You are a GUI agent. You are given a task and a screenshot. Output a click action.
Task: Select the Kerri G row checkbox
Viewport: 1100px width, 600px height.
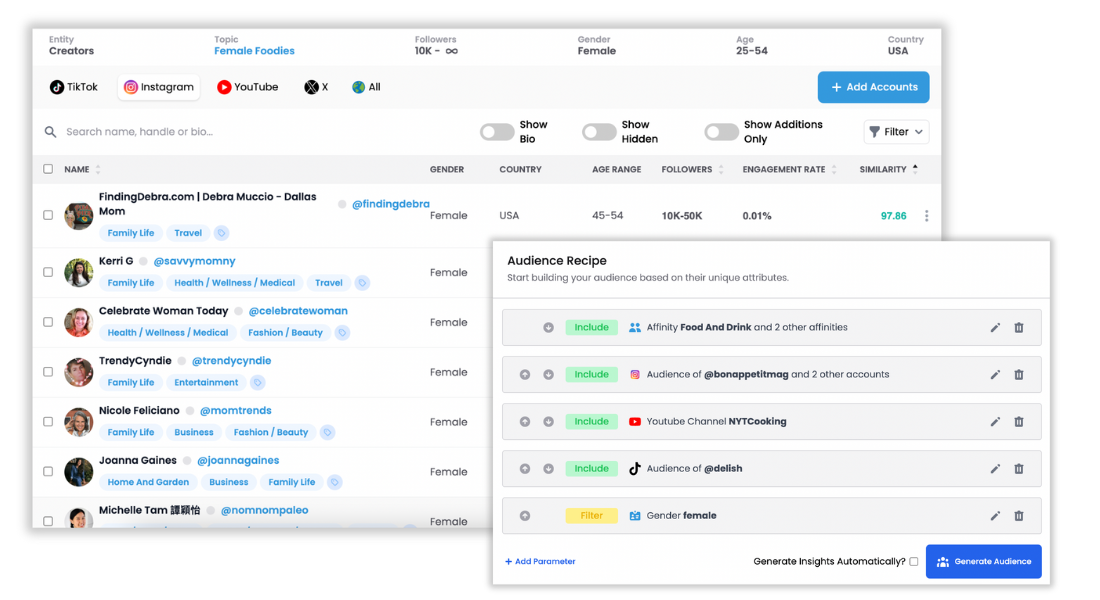tap(48, 272)
